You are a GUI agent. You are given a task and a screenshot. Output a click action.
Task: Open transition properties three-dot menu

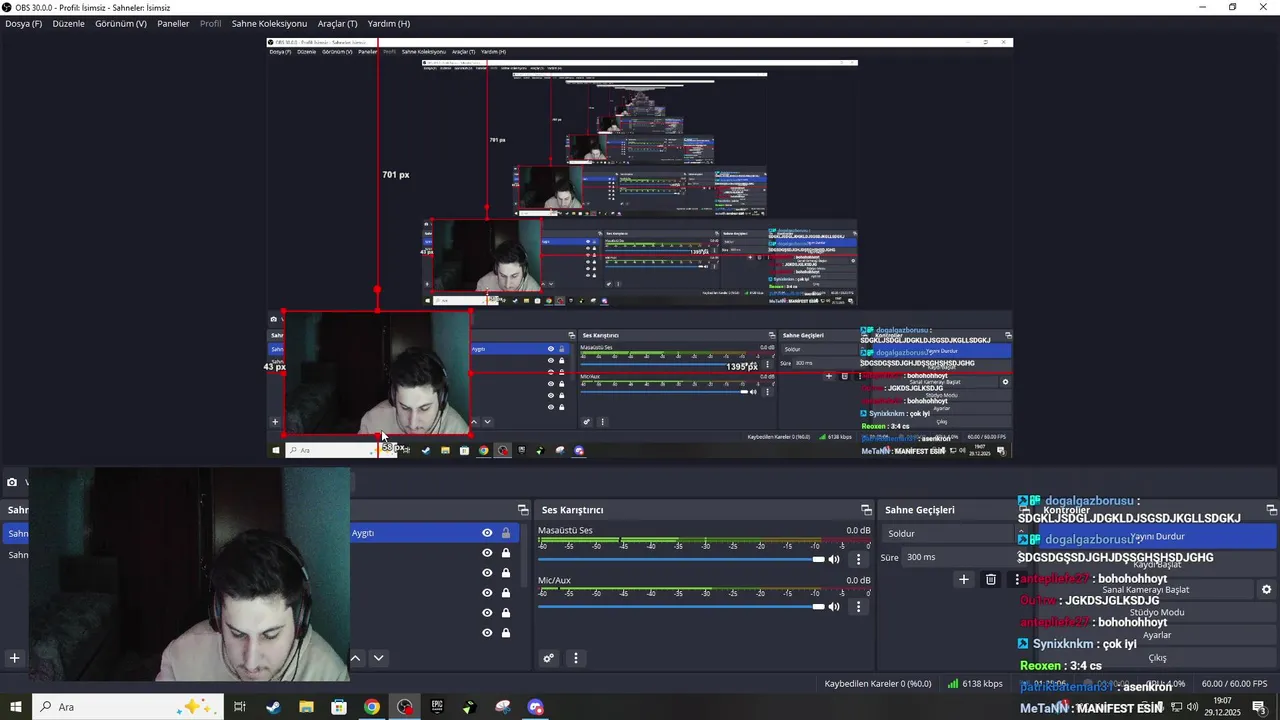tap(1017, 579)
